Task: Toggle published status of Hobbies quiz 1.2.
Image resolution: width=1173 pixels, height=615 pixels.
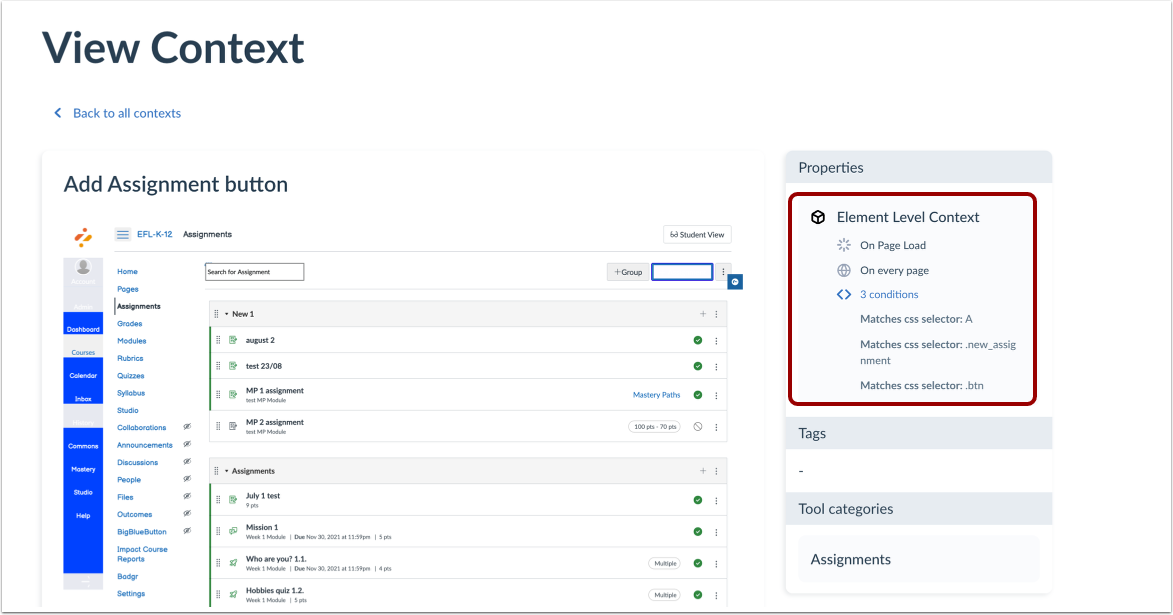Action: click(x=698, y=595)
